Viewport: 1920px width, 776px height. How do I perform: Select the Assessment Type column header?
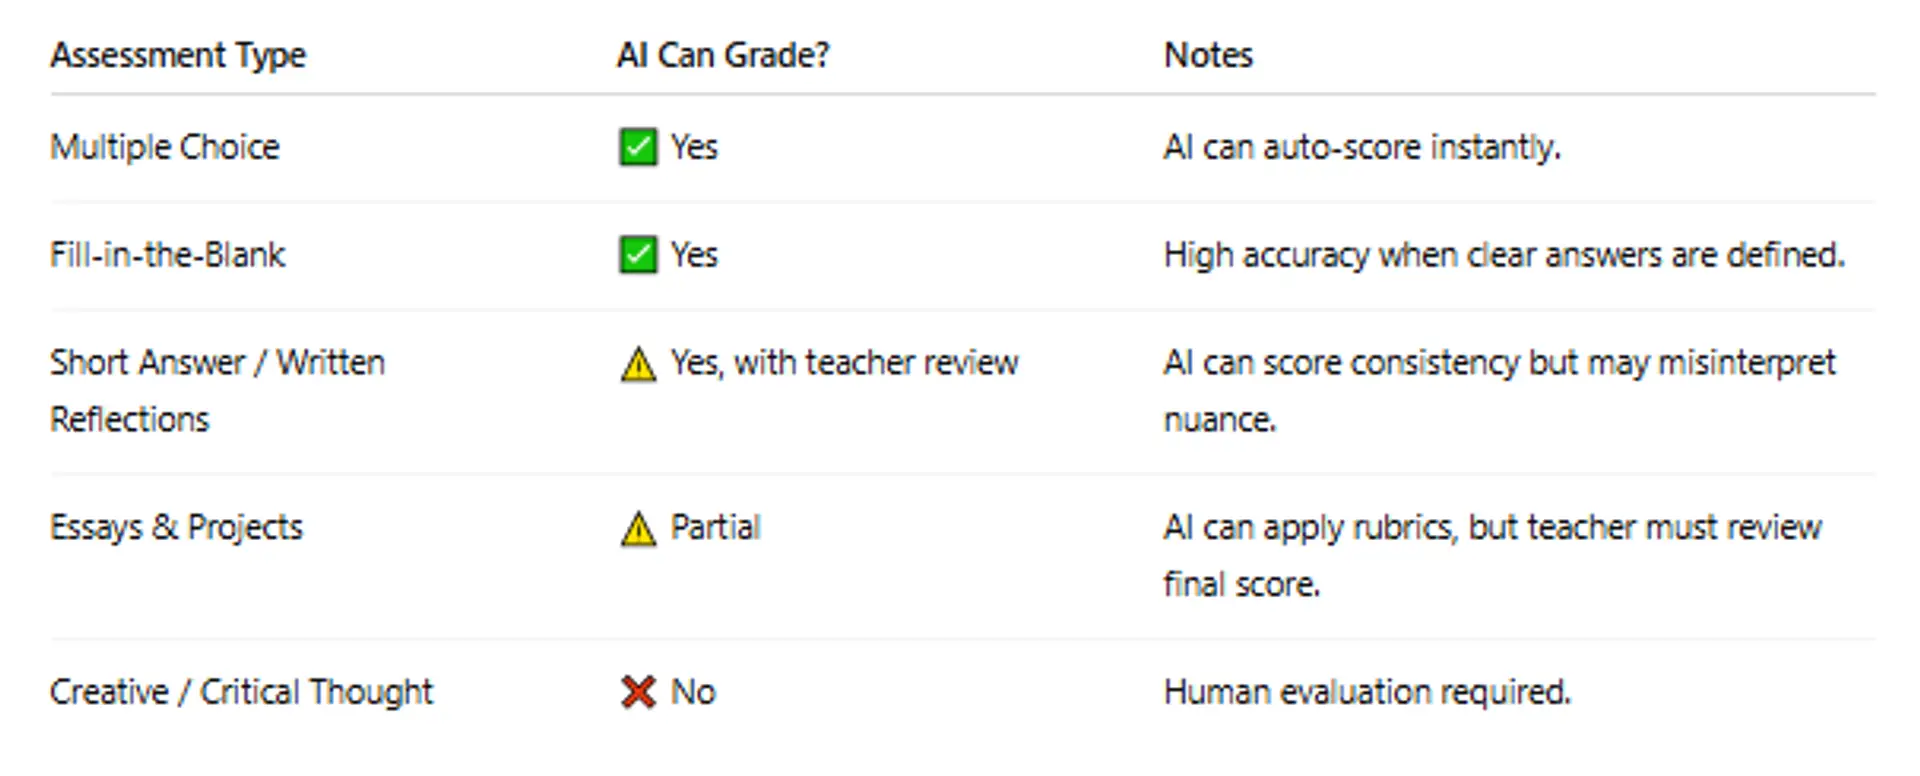coord(178,55)
